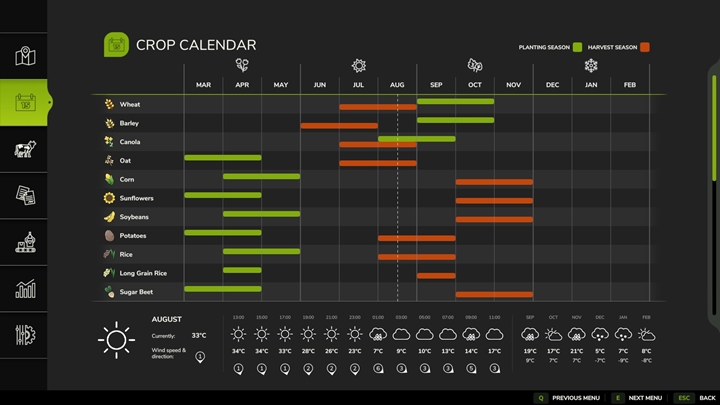Click the Previous Menu button

[568, 398]
